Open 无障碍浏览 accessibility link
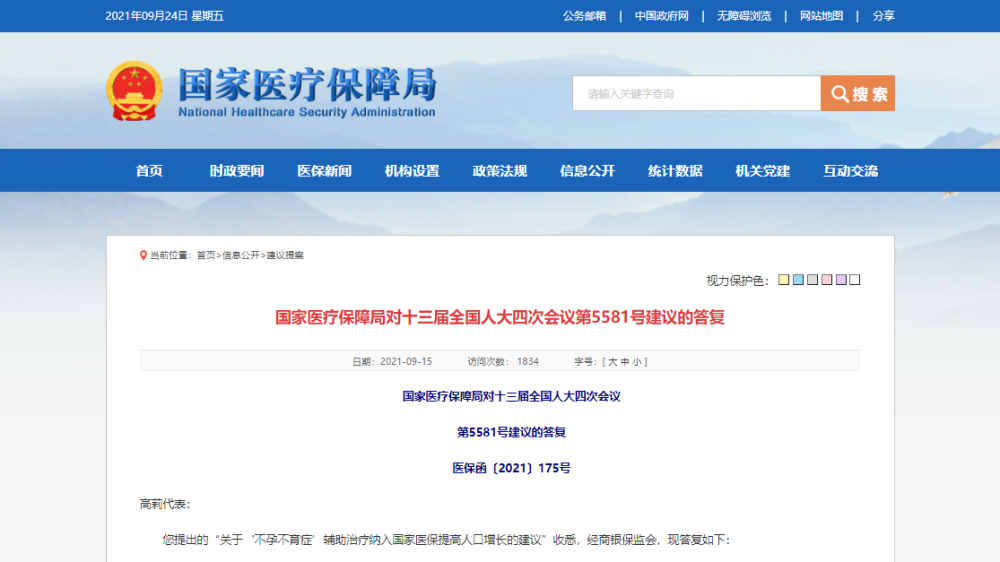 (x=744, y=16)
